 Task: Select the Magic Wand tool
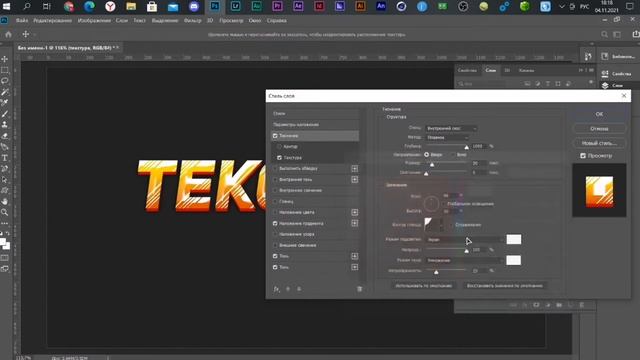click(5, 92)
